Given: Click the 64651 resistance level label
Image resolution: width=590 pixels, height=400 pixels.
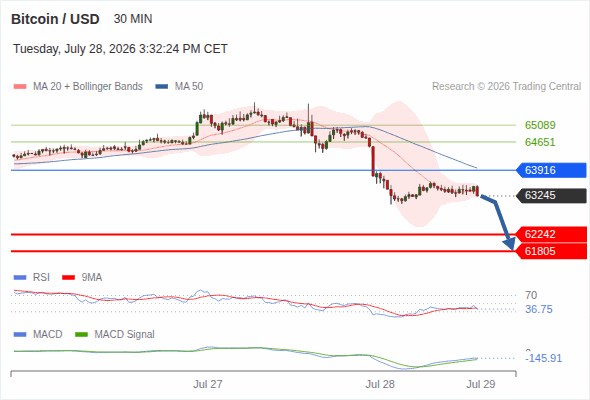Looking at the screenshot, I should click(x=540, y=142).
